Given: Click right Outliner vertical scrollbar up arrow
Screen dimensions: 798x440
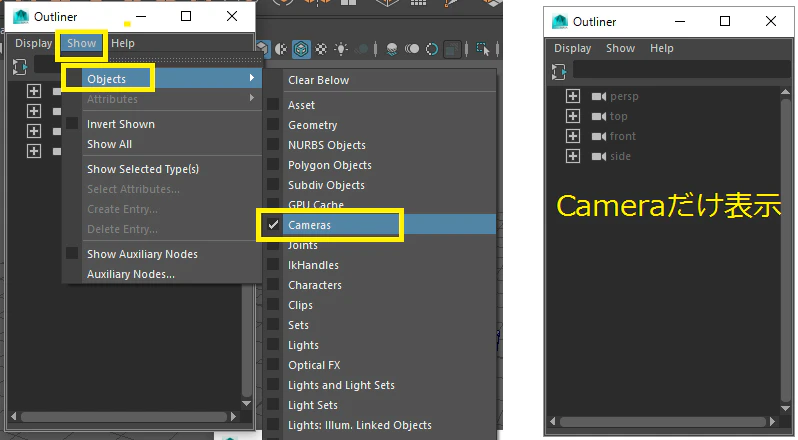Looking at the screenshot, I should [785, 92].
